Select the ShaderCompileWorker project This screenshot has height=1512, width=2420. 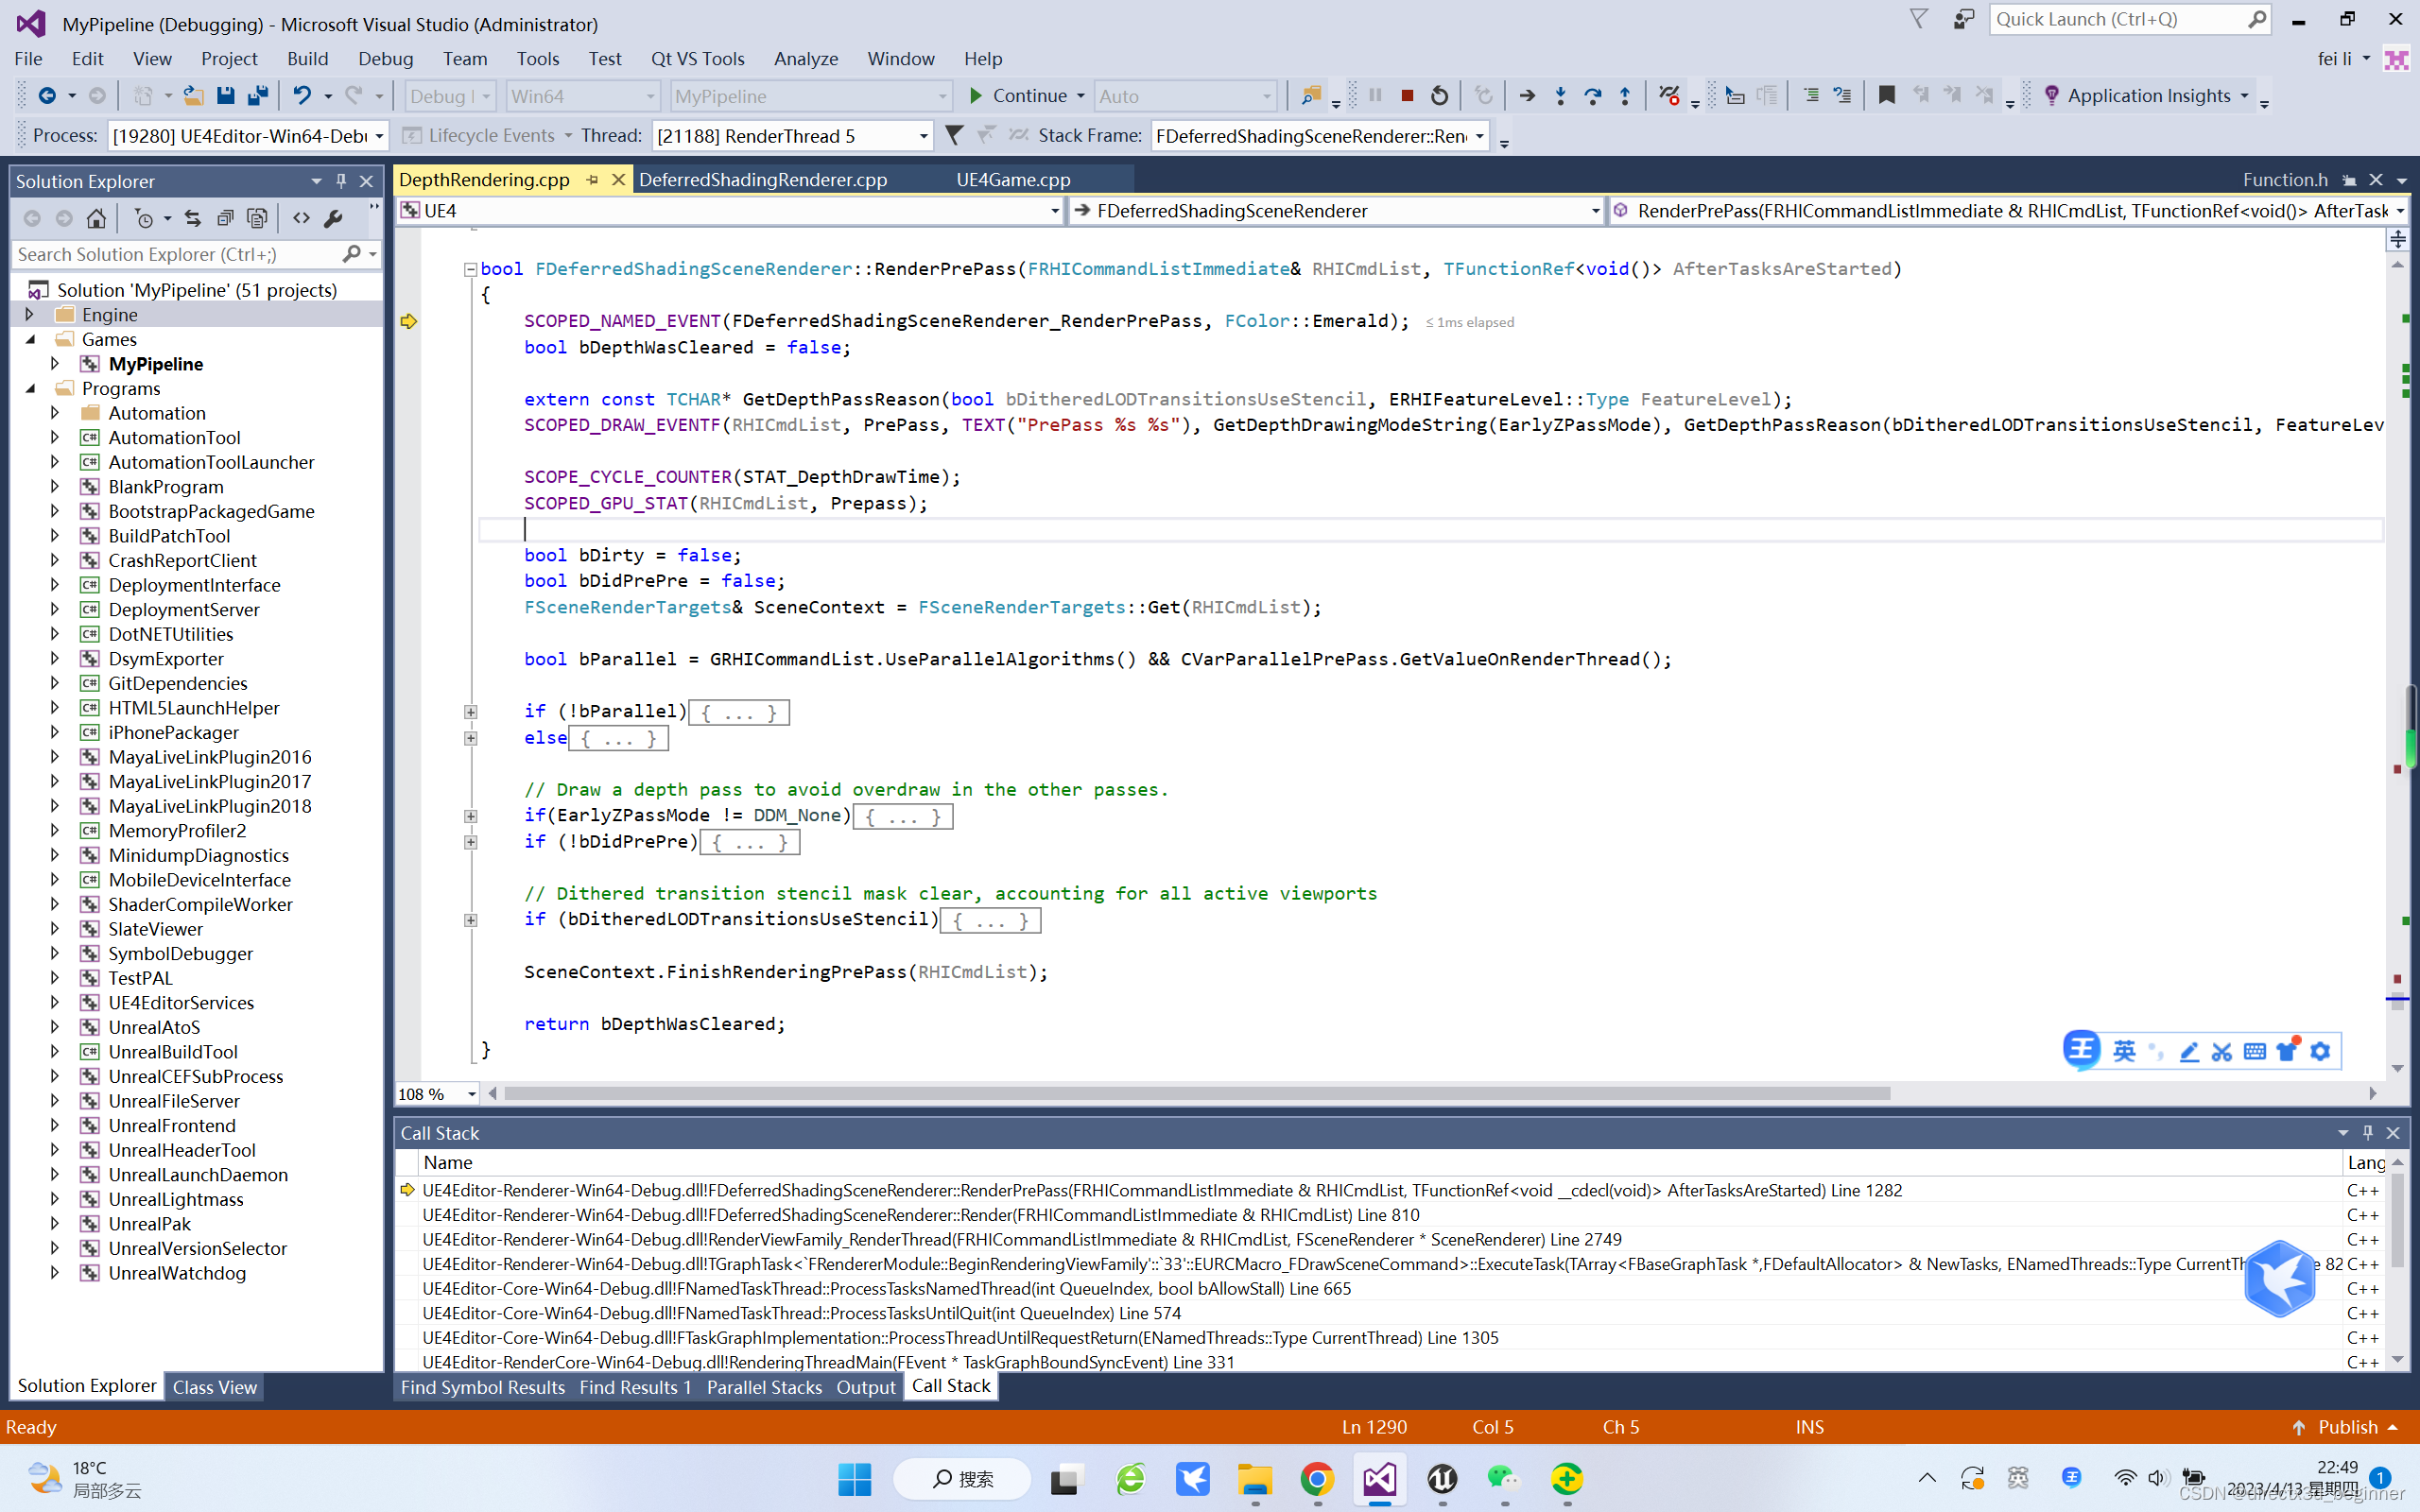[200, 905]
